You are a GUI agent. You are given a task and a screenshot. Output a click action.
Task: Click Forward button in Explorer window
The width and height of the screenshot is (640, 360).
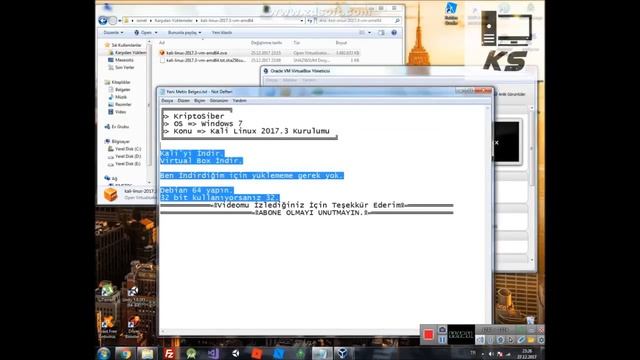[113, 20]
